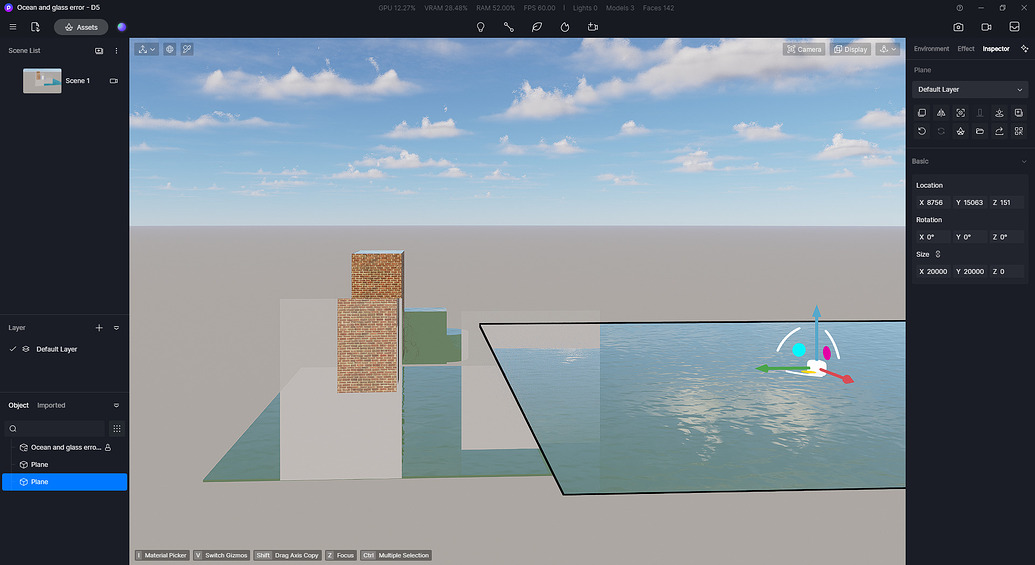Click the Location Z field 151
This screenshot has width=1035, height=565.
(1007, 203)
